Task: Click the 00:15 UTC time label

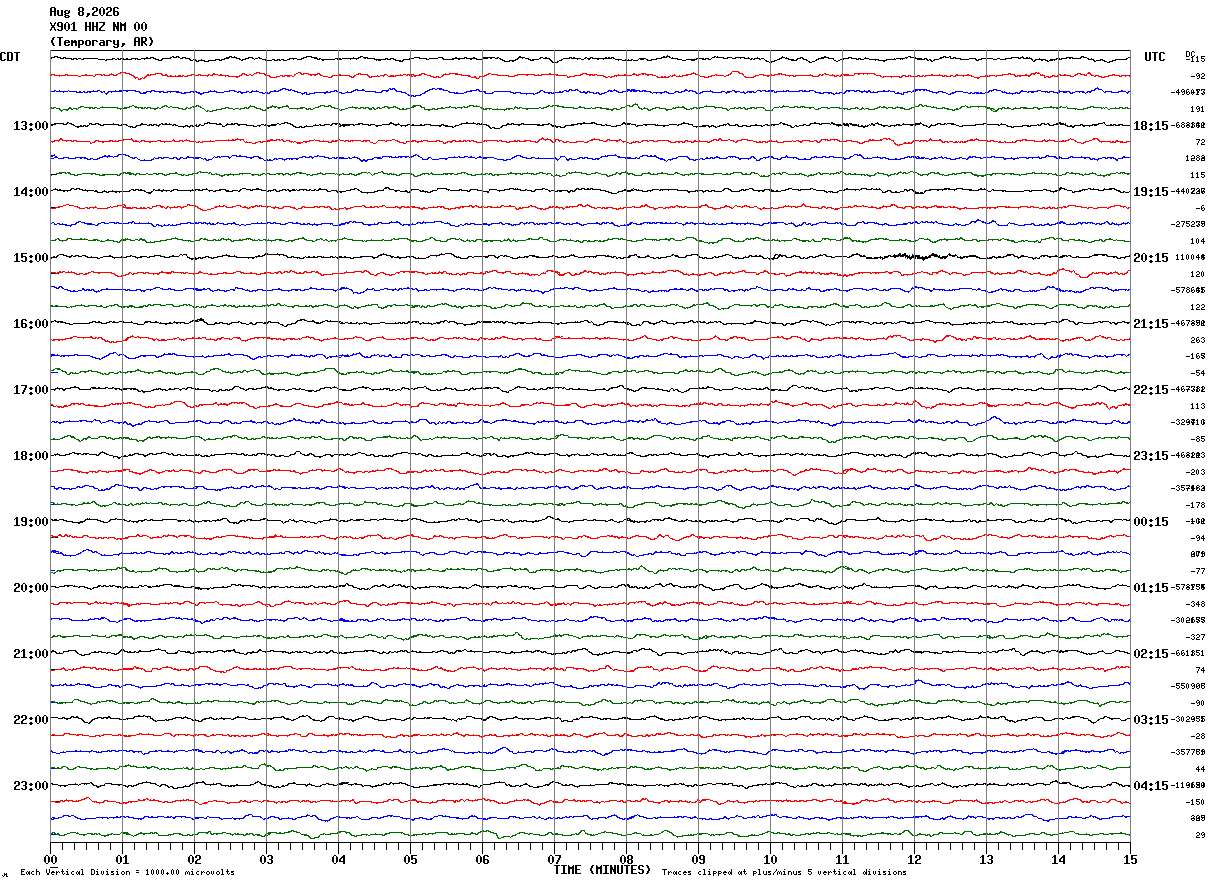Action: pos(1150,522)
